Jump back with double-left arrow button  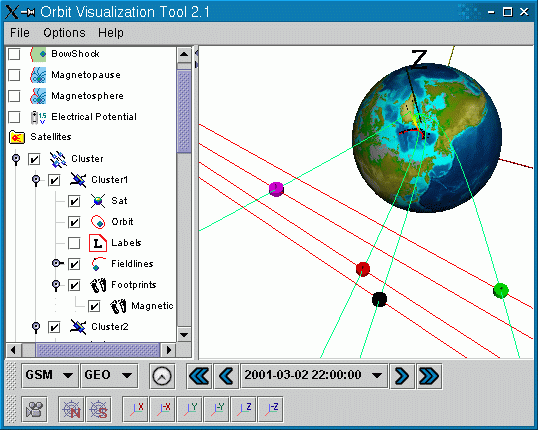(199, 376)
